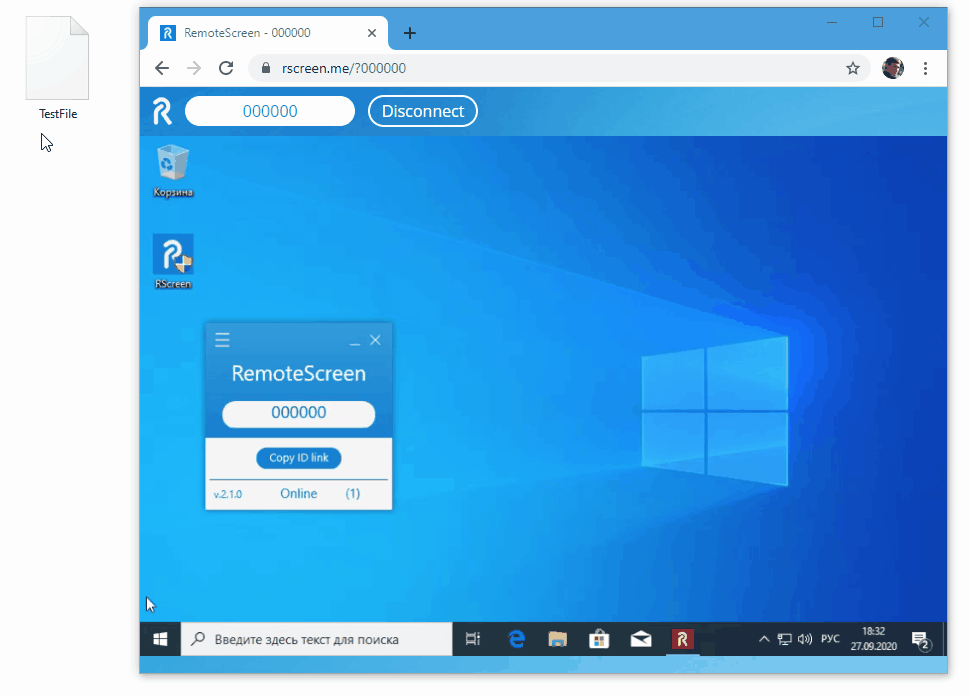This screenshot has height=696, width=969.
Task: Open File Explorer on the remote taskbar
Action: tap(557, 638)
